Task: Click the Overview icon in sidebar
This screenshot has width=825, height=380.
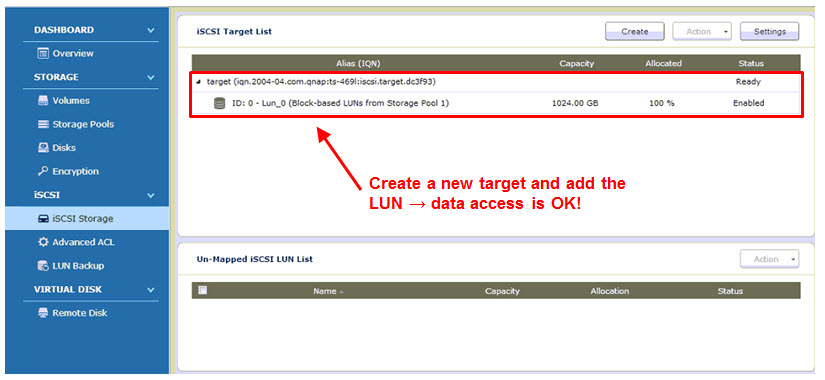Action: tap(43, 53)
